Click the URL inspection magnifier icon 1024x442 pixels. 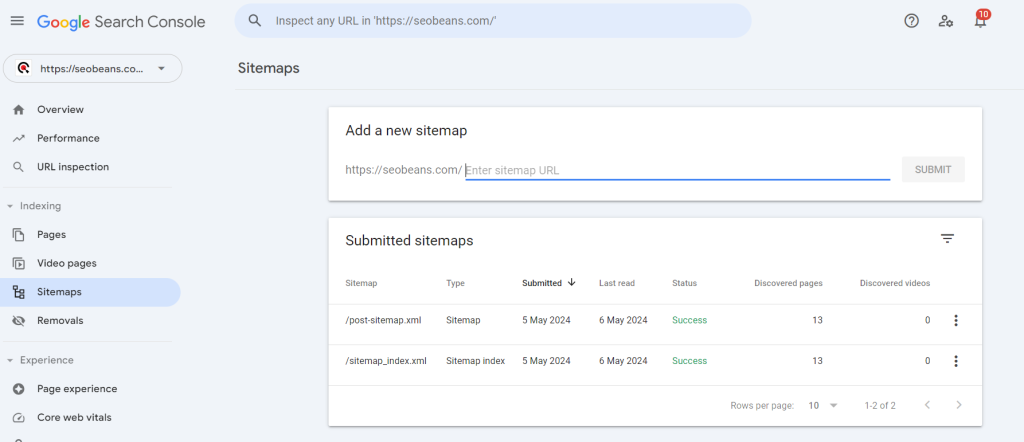click(19, 167)
